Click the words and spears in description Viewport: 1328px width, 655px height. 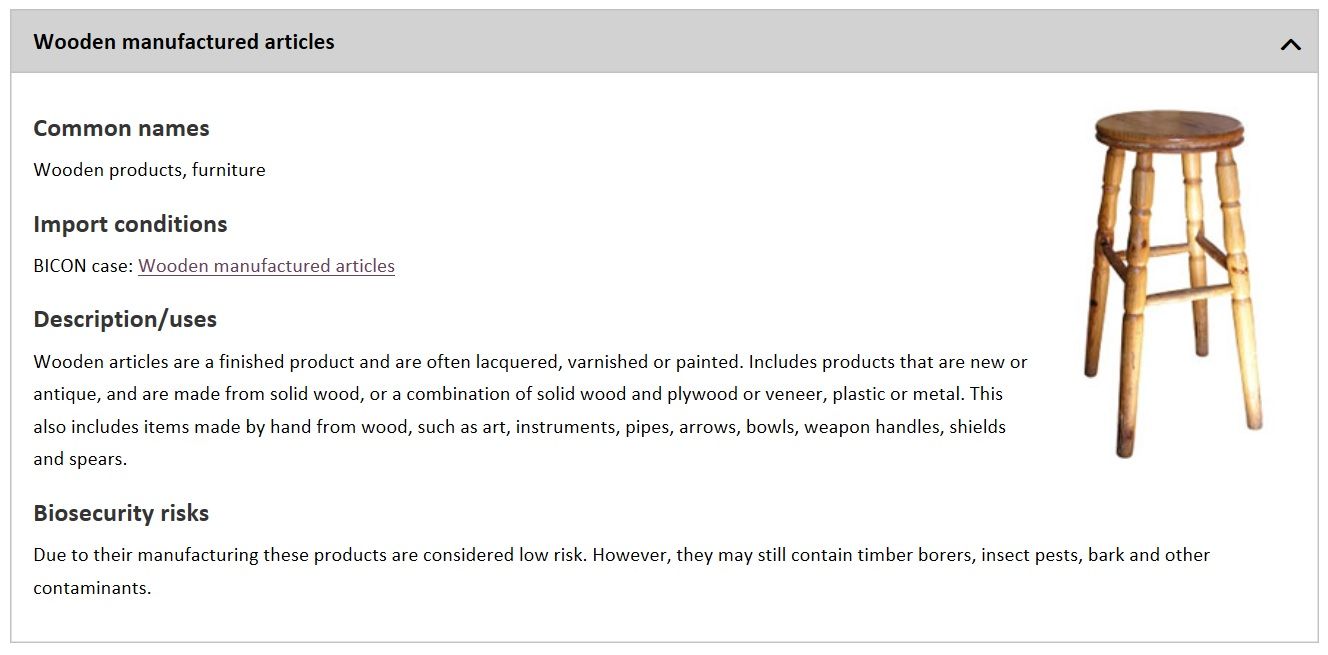(80, 460)
